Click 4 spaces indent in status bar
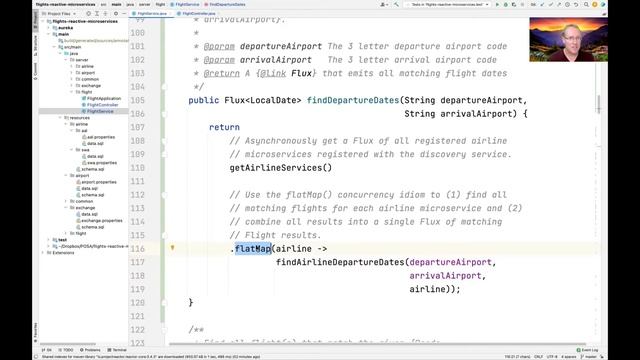 [x=569, y=357]
